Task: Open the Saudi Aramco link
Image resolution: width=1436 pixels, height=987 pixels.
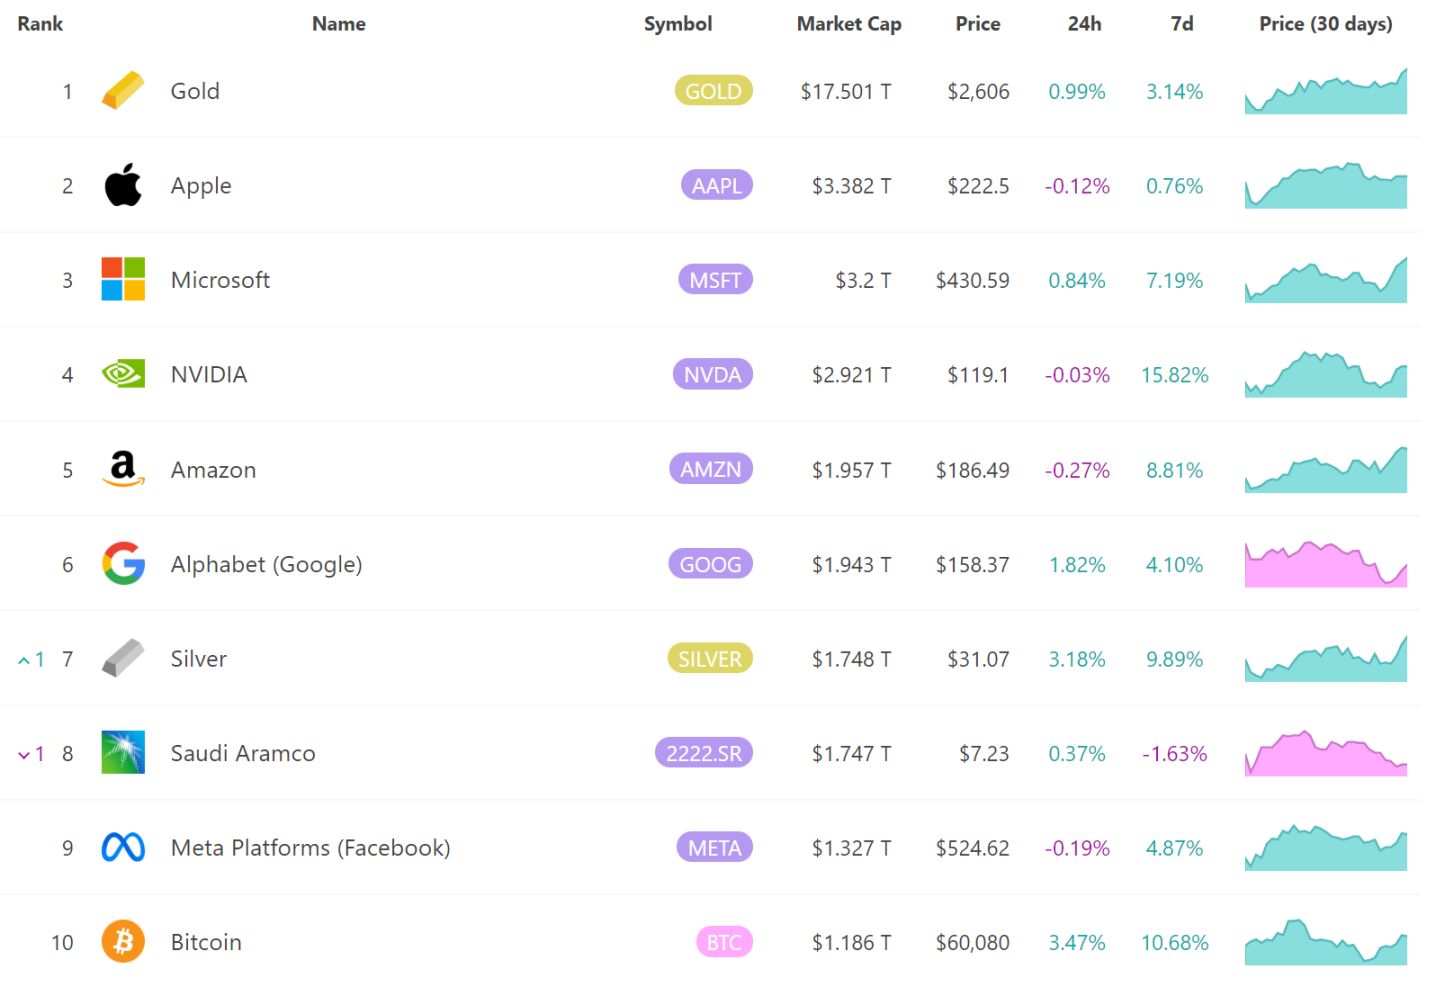Action: coord(243,753)
